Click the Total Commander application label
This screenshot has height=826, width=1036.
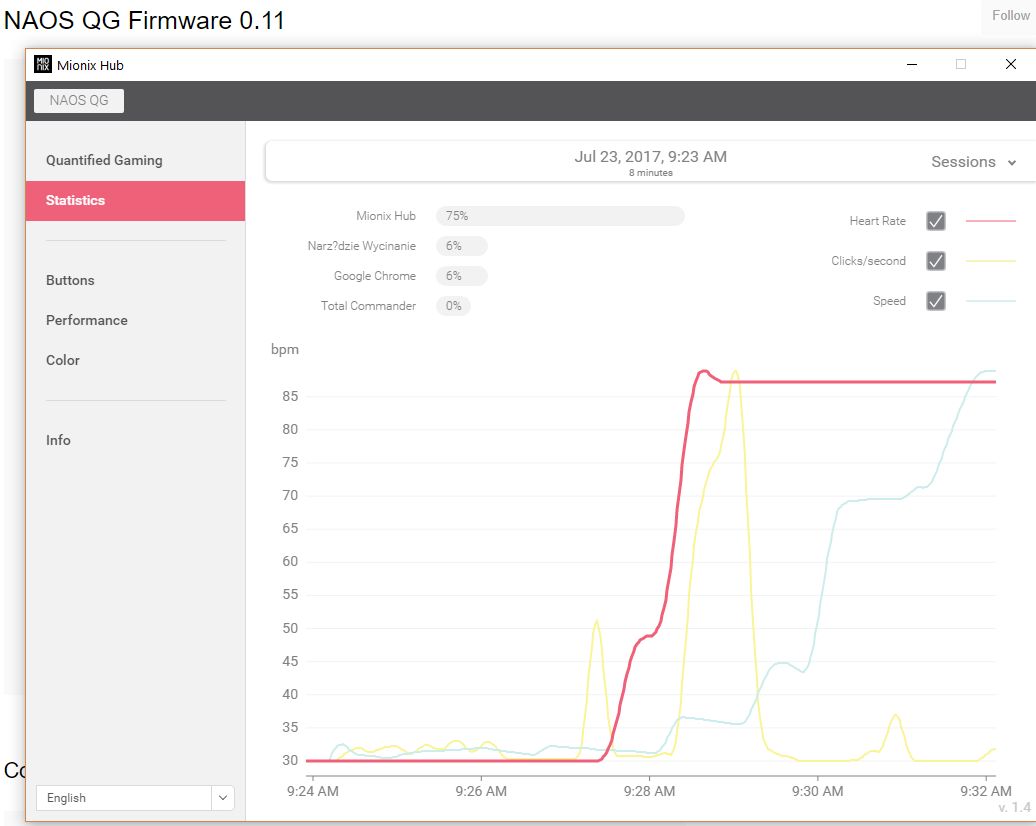(x=368, y=306)
